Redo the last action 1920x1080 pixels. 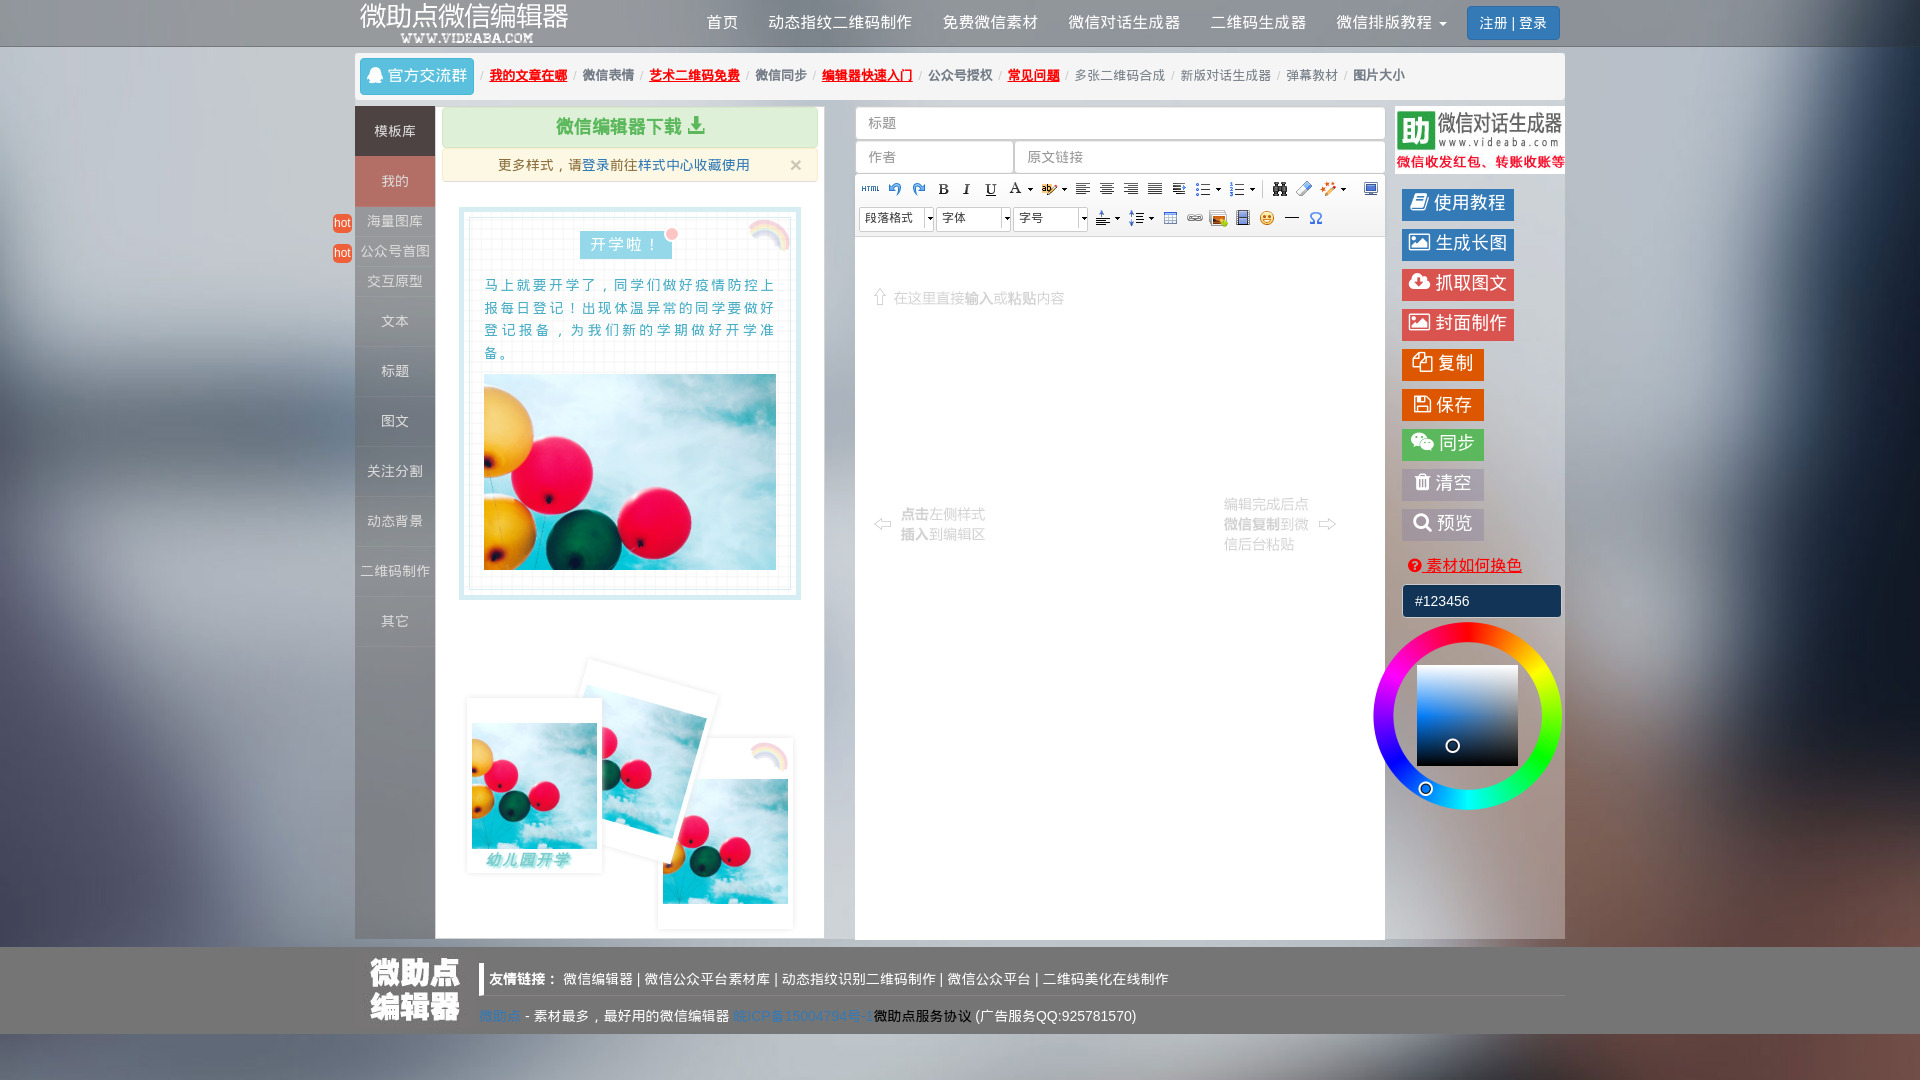point(919,189)
